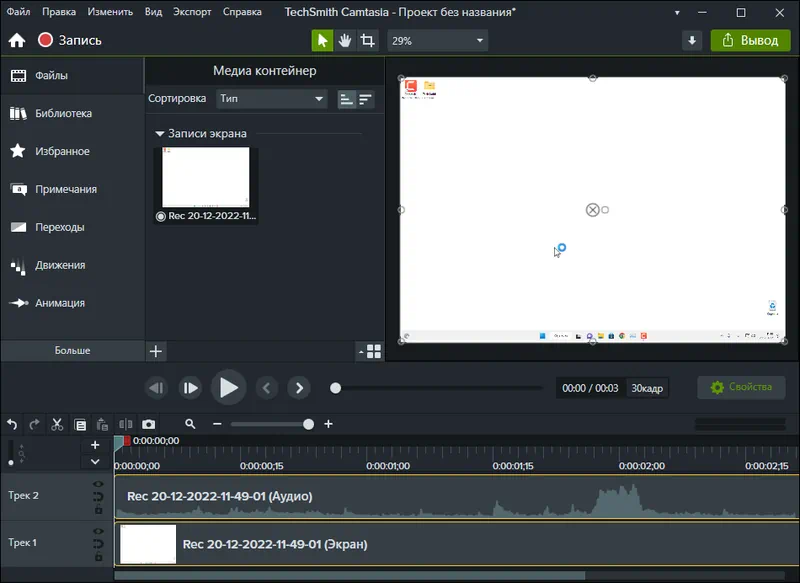Jump to previous clip playback button
Screen dimensions: 800x583
coord(156,388)
